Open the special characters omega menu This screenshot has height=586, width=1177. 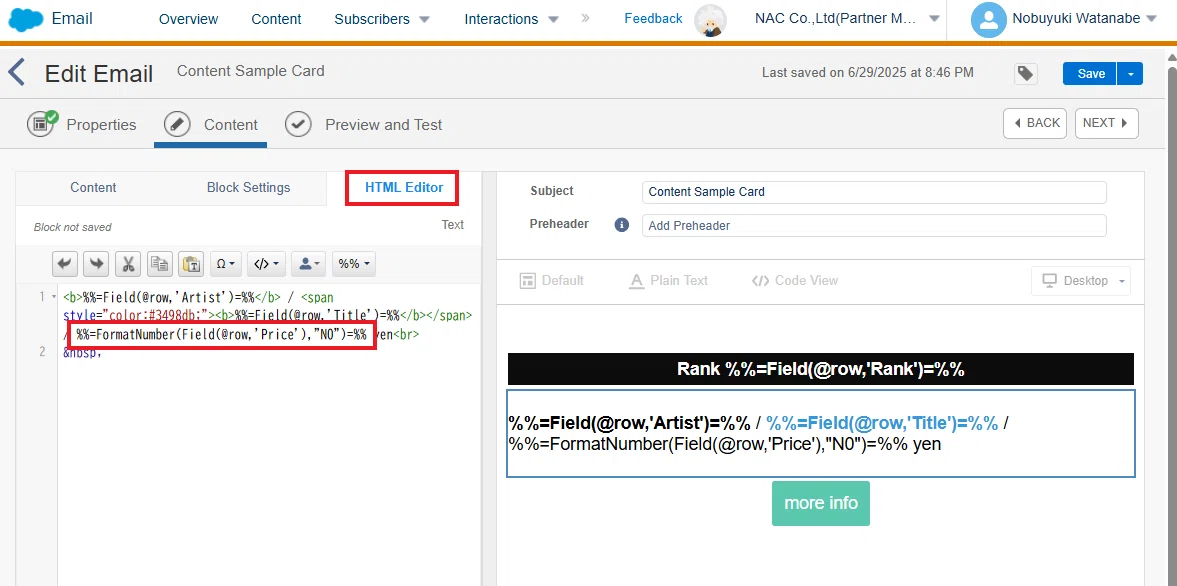point(225,264)
